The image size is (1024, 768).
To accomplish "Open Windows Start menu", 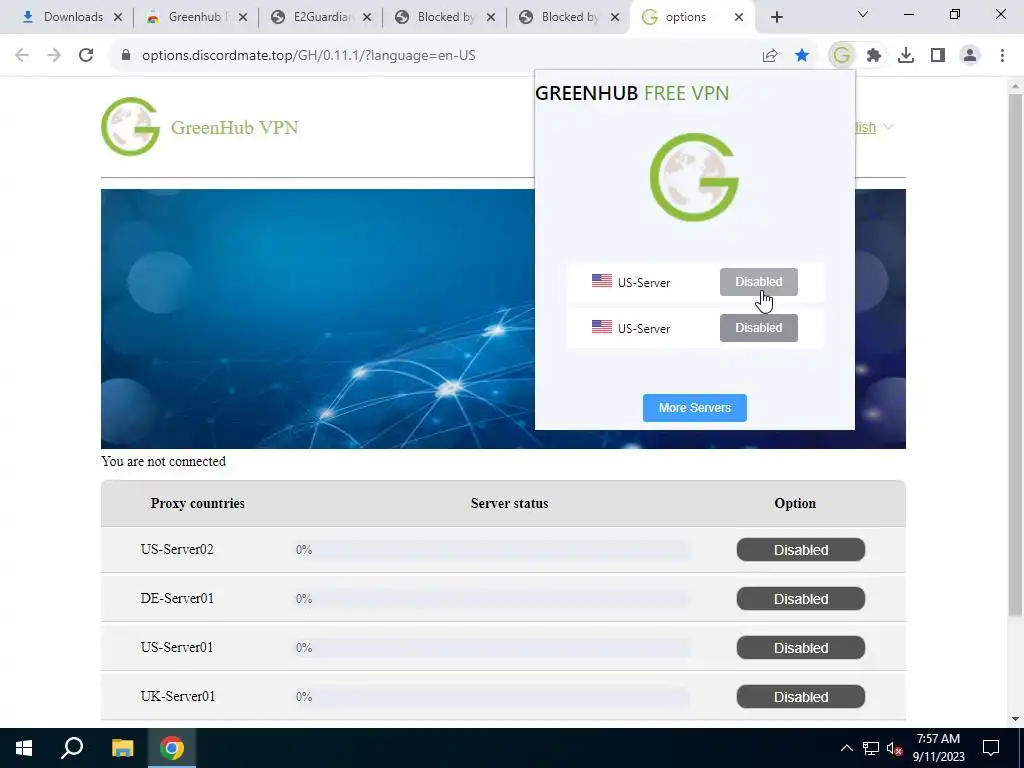I will point(24,748).
